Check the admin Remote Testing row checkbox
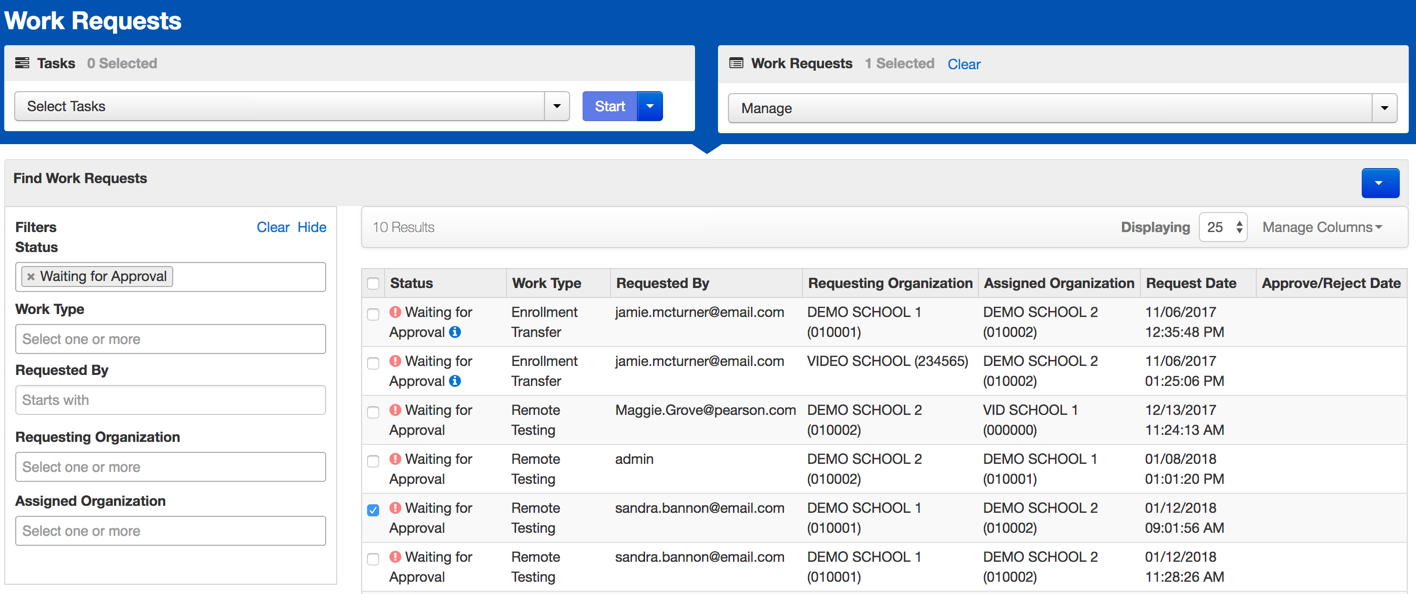Screen dimensions: 1416x594 pyautogui.click(x=373, y=461)
